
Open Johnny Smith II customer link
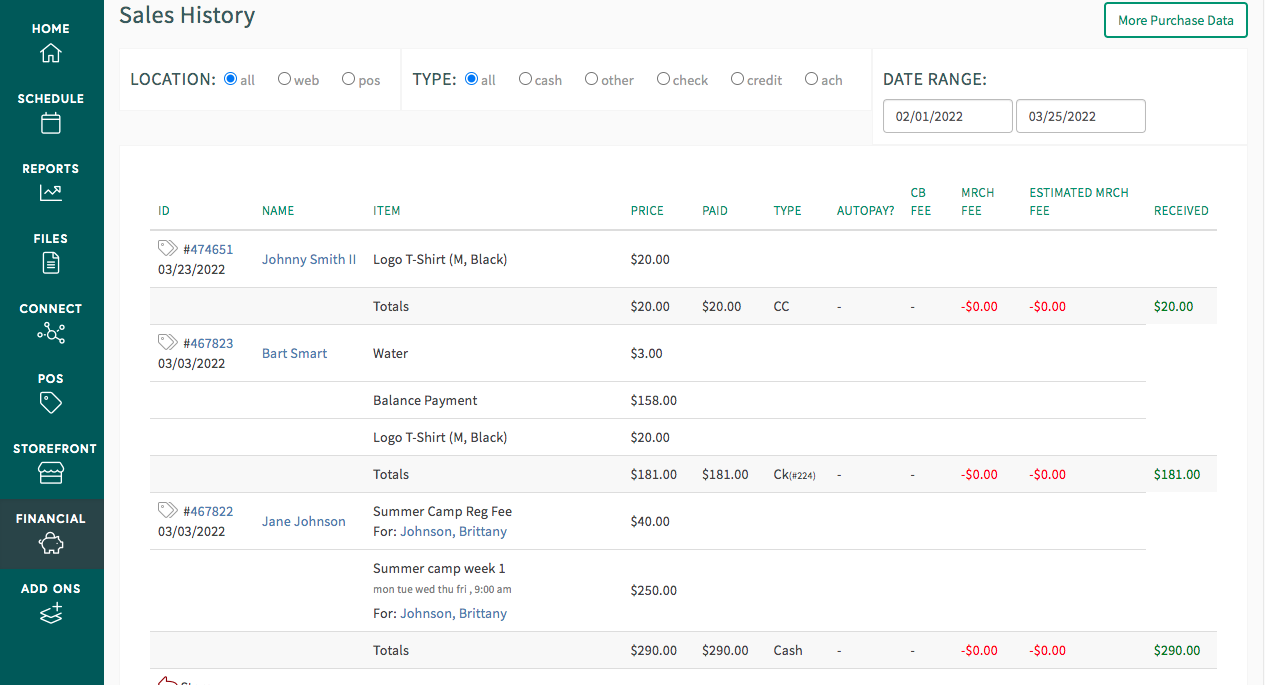pos(309,259)
